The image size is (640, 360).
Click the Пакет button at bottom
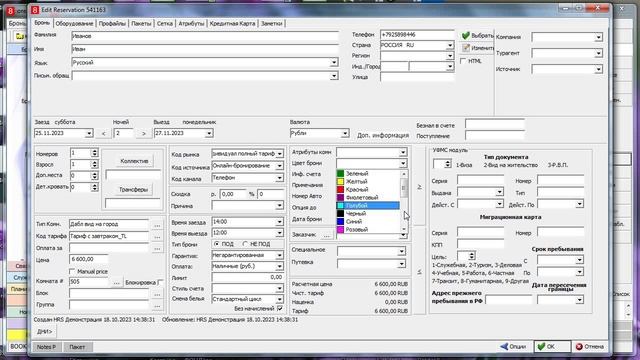click(77, 347)
